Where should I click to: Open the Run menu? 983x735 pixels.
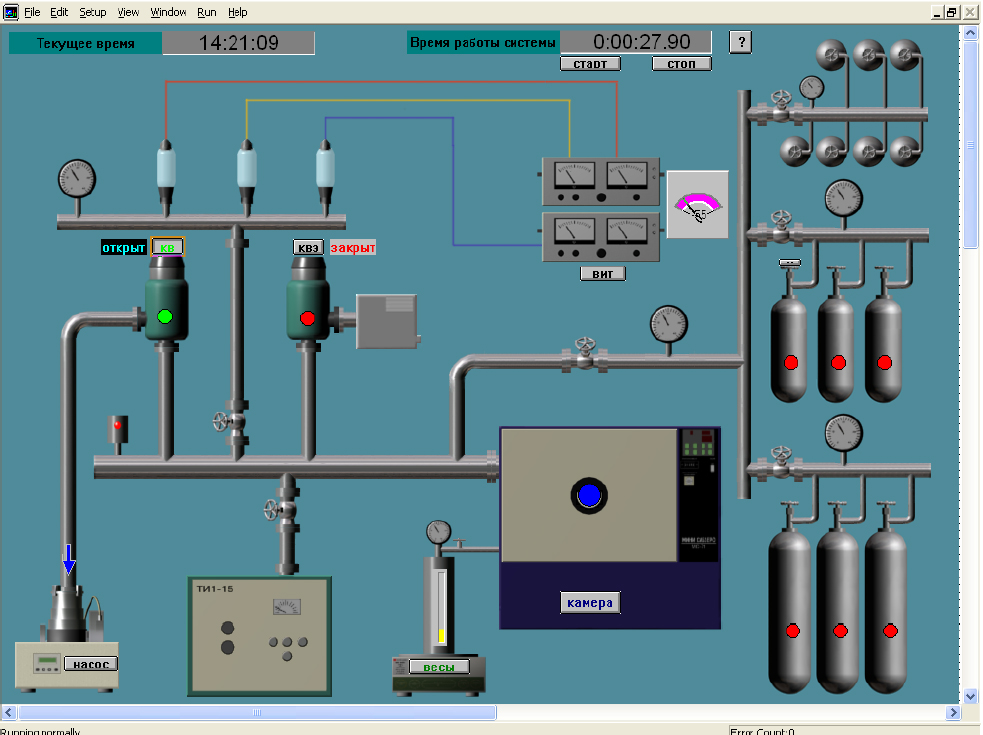click(x=206, y=12)
